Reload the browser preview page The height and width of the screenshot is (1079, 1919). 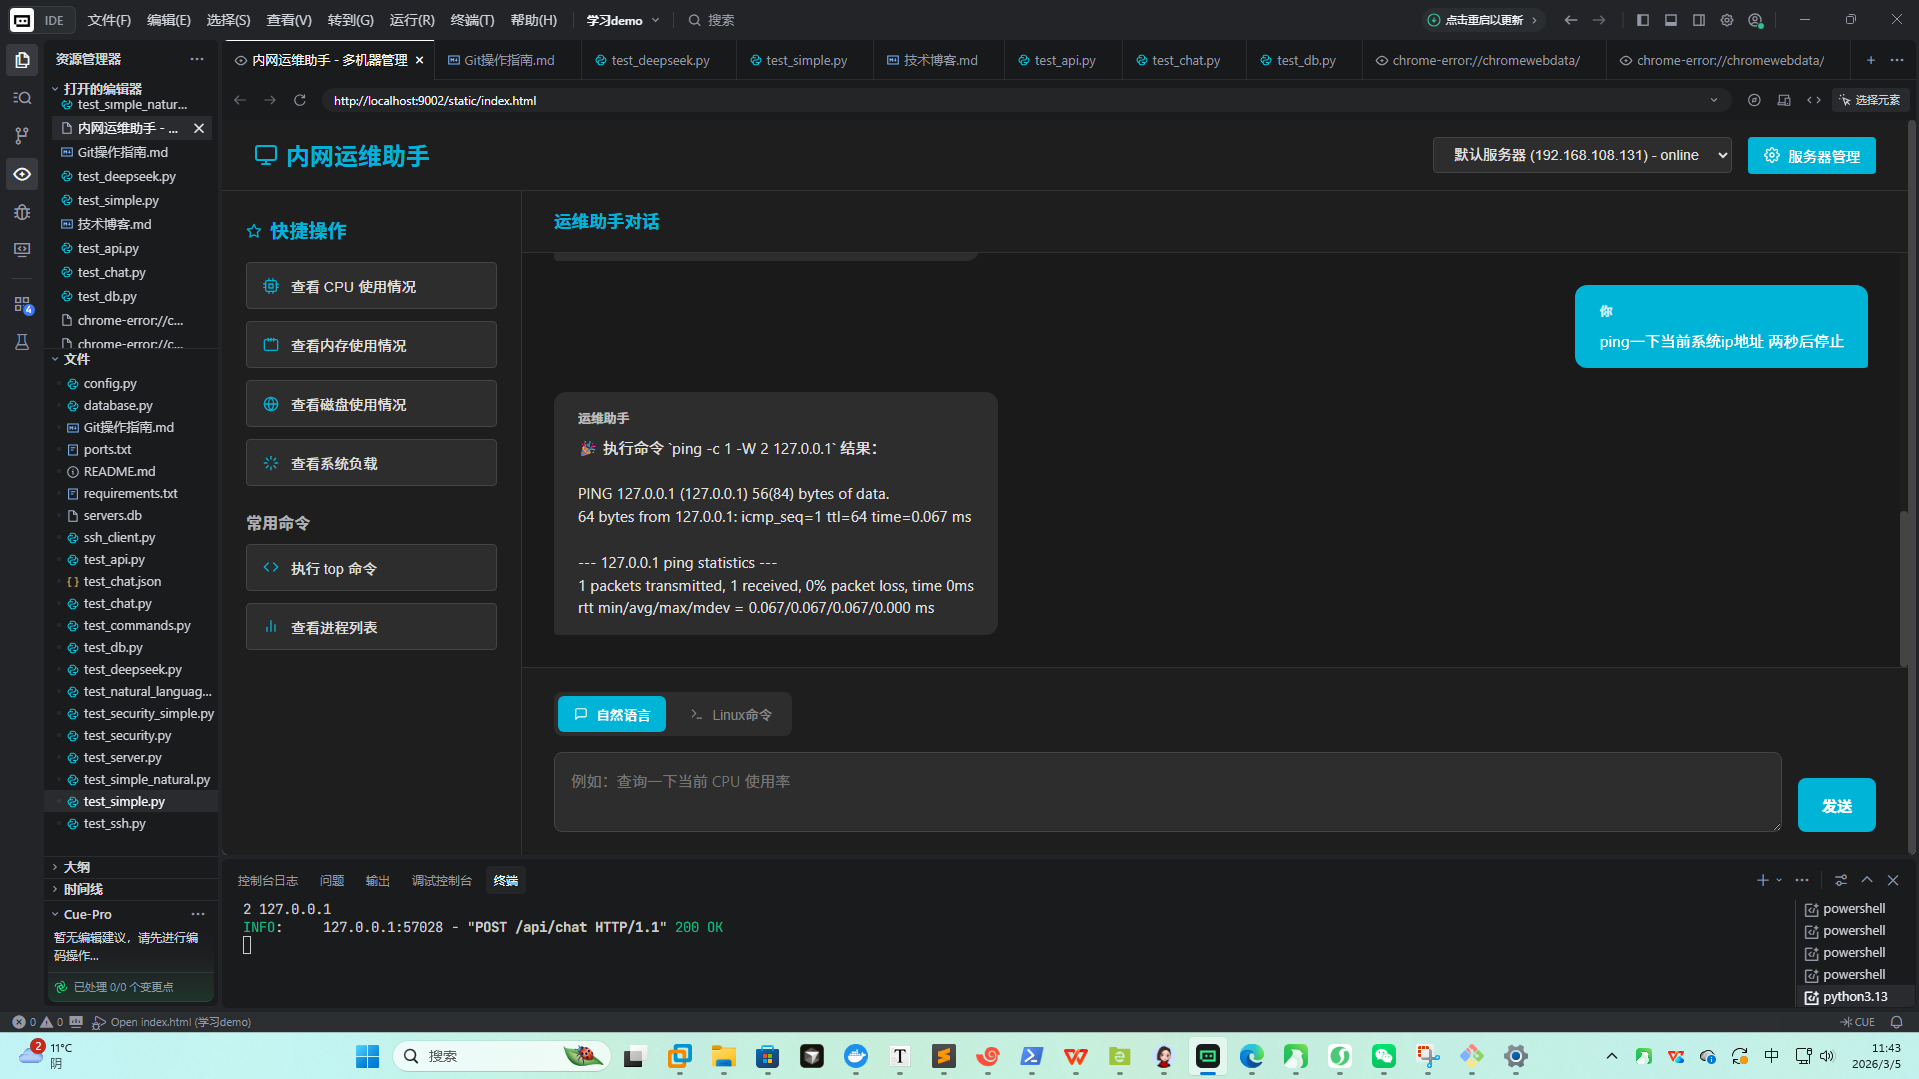(299, 100)
